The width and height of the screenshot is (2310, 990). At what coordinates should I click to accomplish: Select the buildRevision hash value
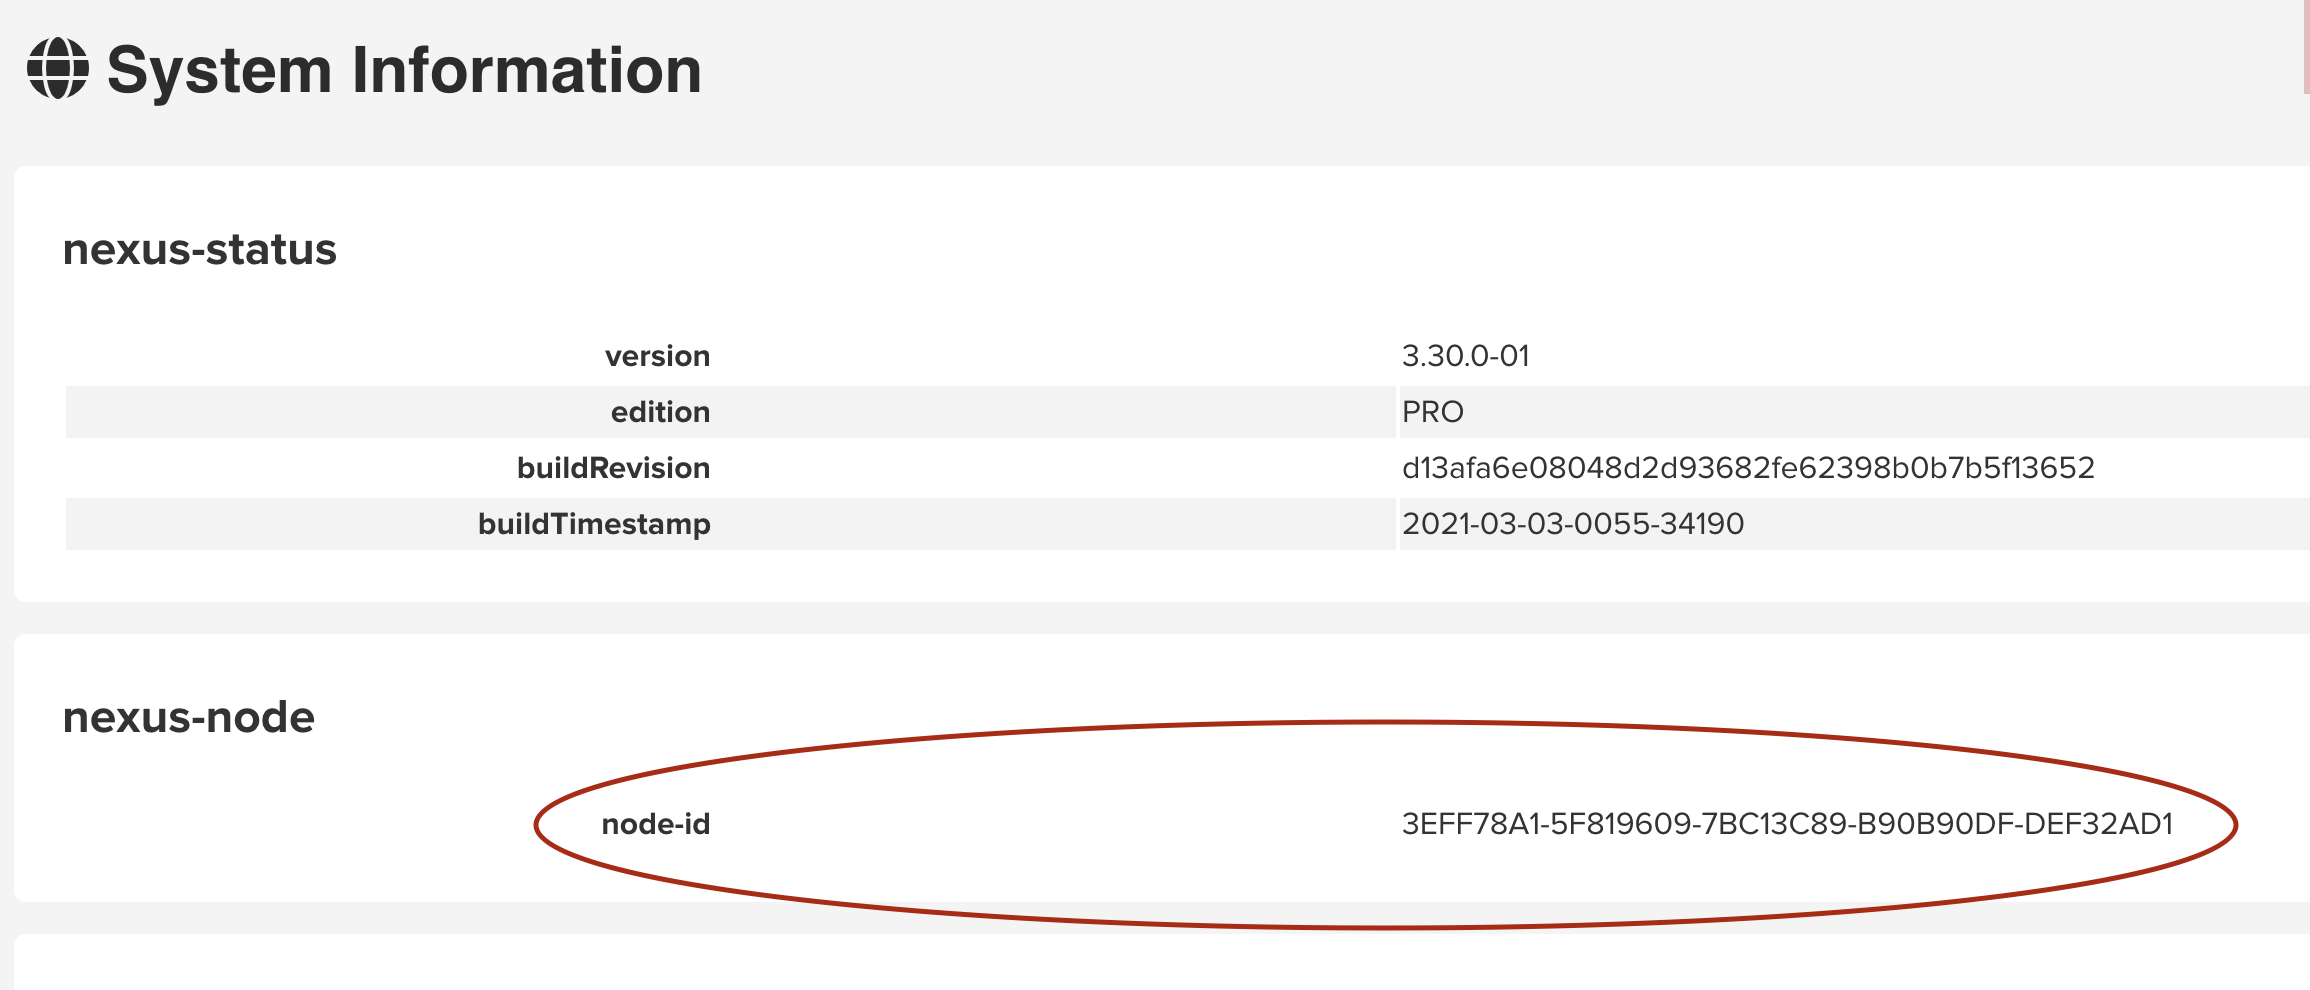[1747, 468]
